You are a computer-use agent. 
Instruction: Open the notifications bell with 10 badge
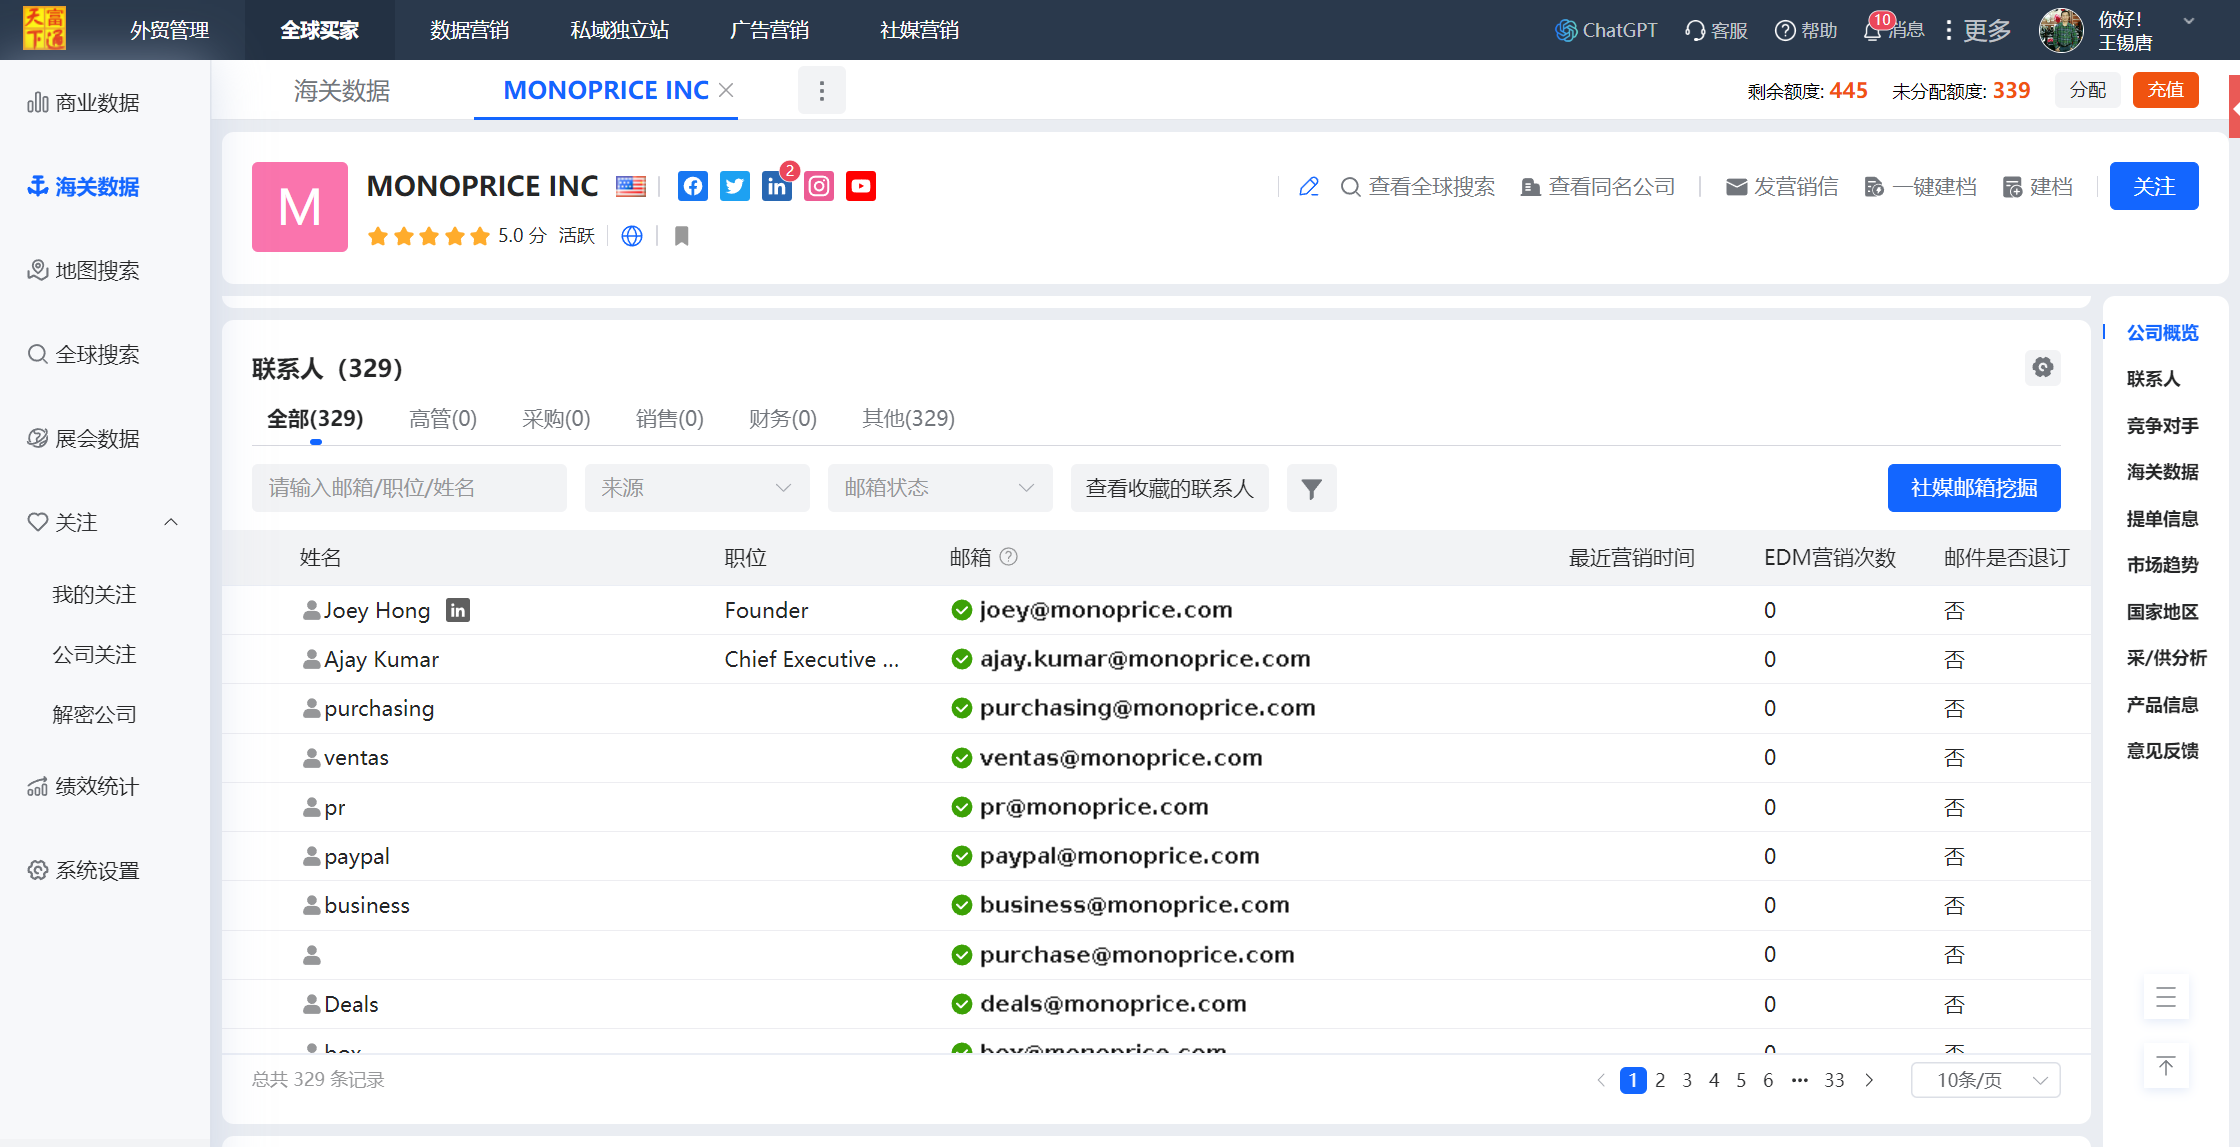coord(1873,30)
